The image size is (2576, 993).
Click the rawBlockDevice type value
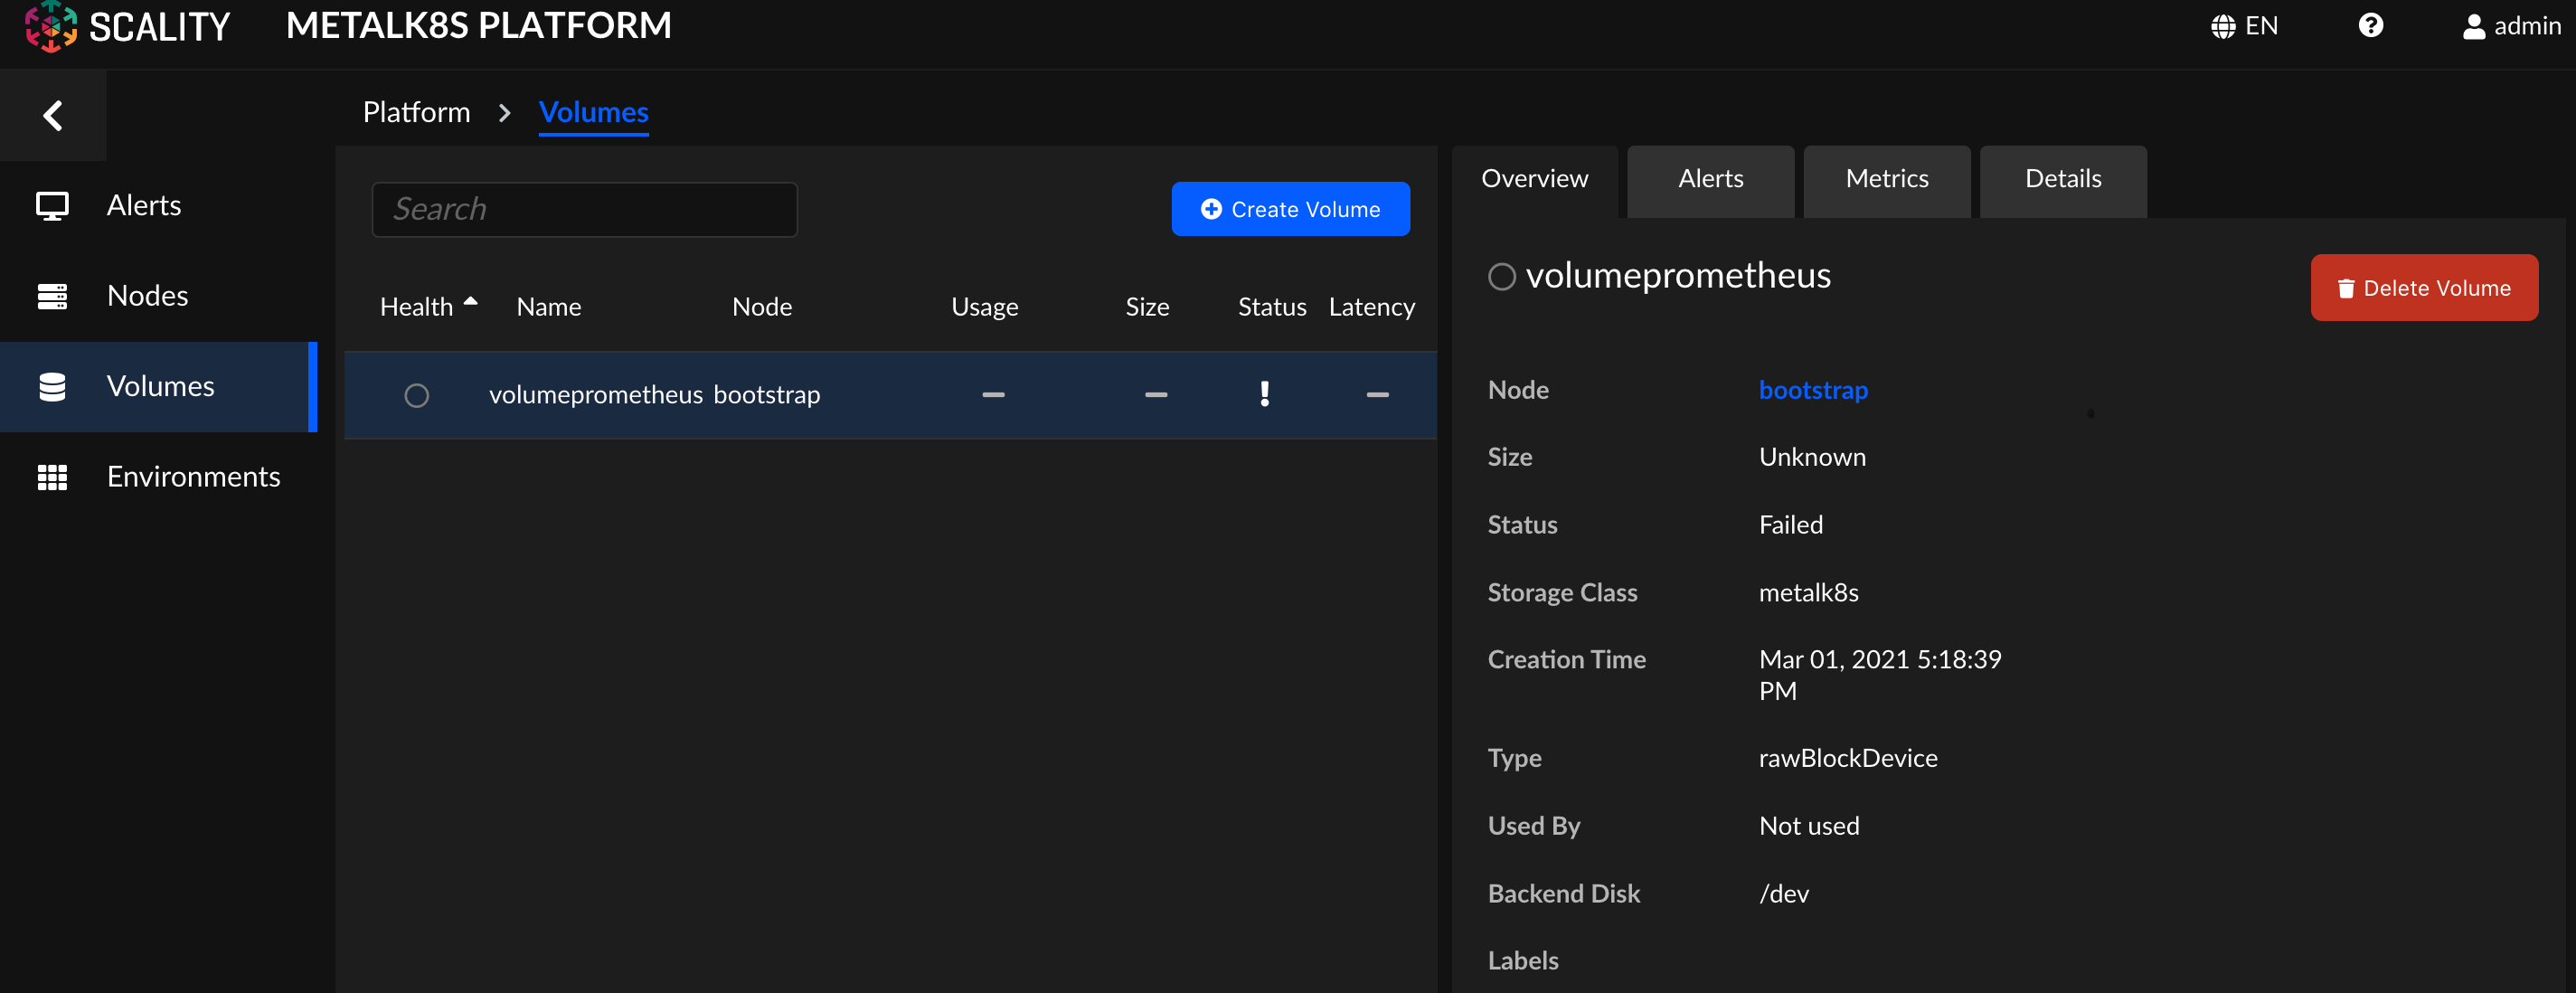tap(1848, 758)
